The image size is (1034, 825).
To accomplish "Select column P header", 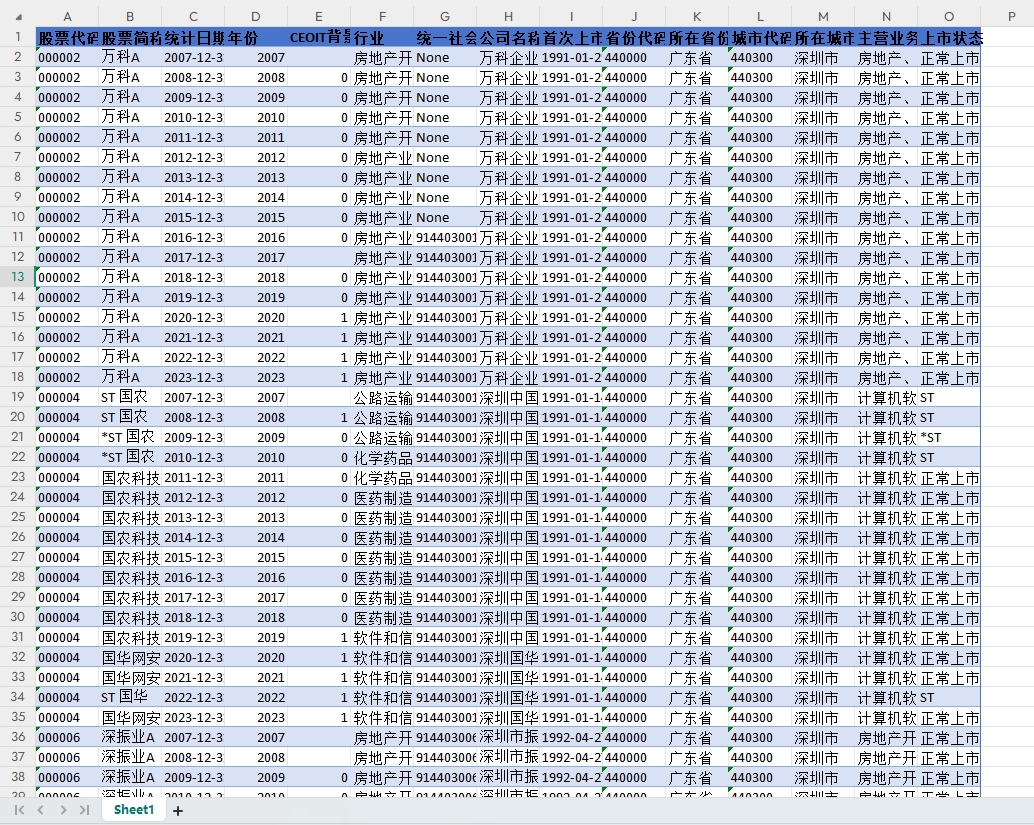I will 1012,16.
